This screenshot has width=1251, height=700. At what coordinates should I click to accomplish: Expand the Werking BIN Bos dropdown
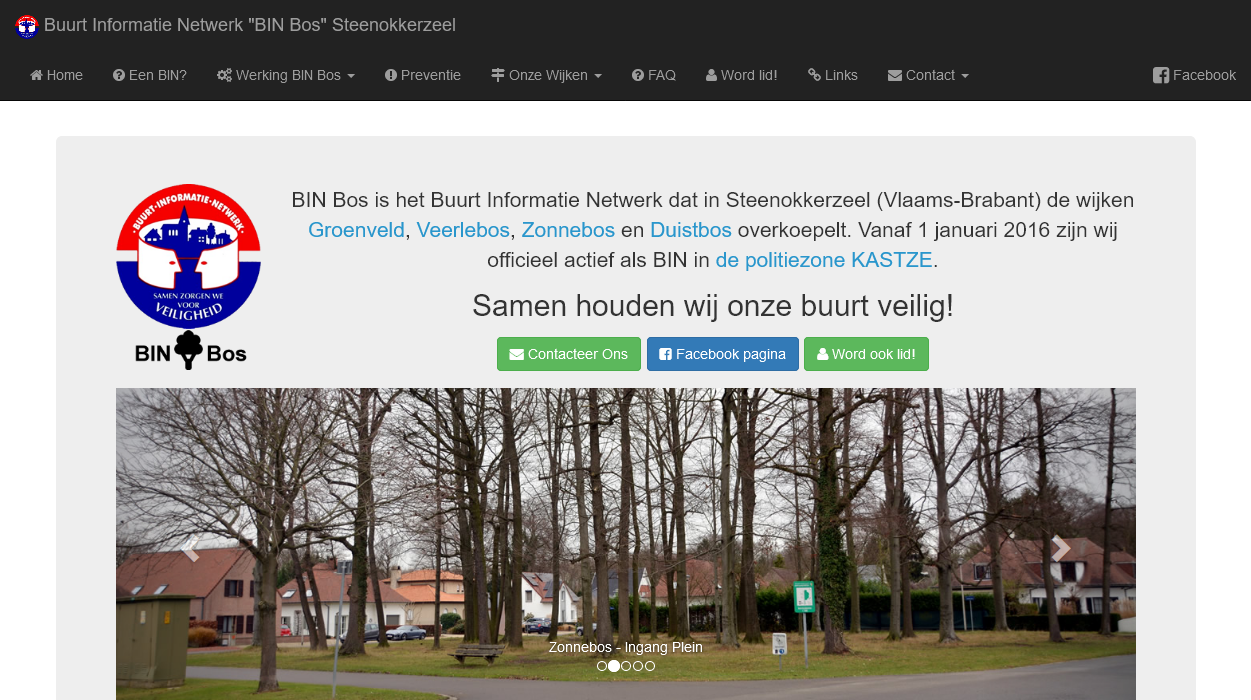[286, 75]
